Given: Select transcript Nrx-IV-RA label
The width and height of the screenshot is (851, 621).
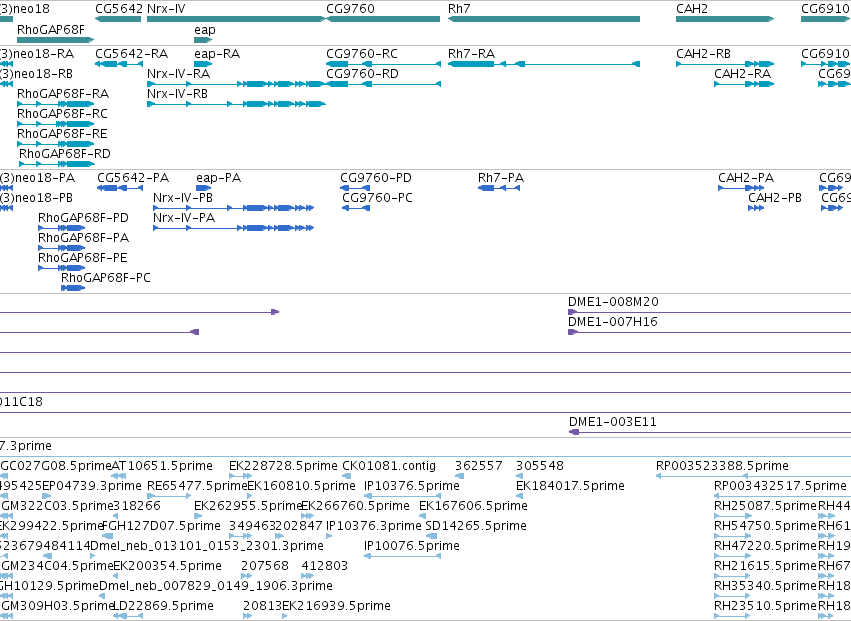Looking at the screenshot, I should (179, 73).
